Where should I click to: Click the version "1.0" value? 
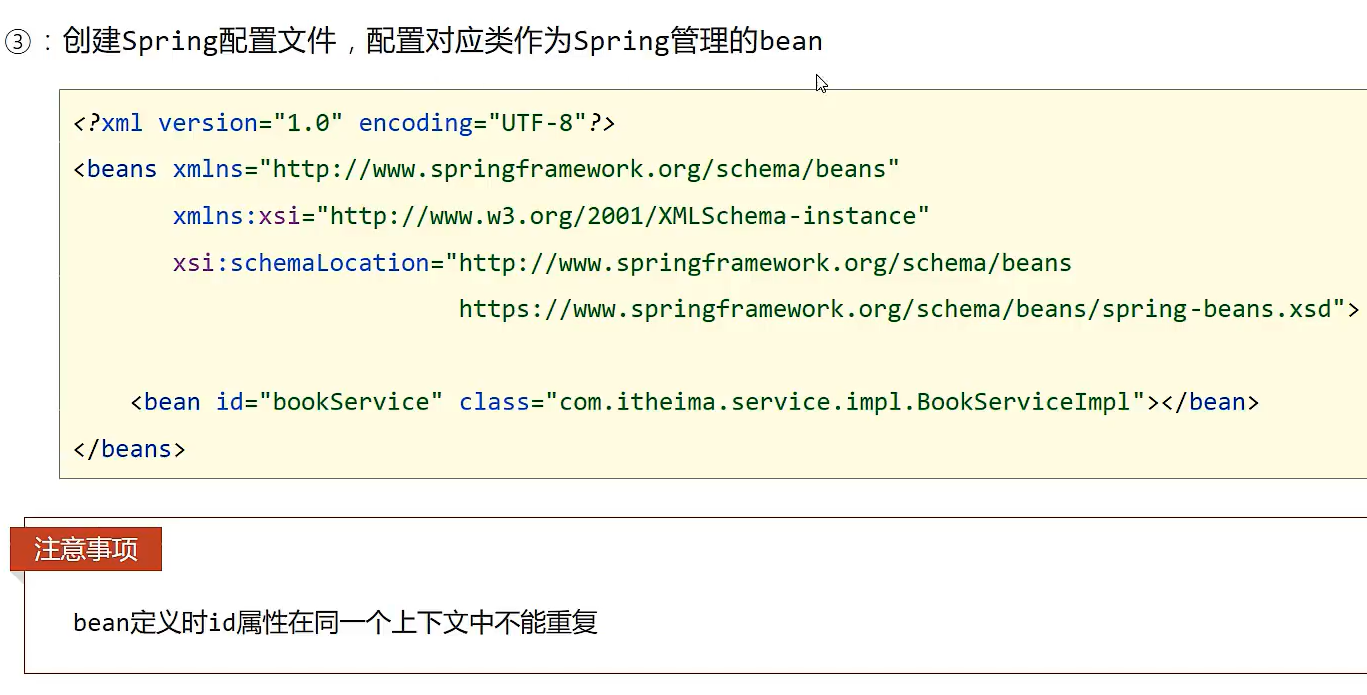click(309, 123)
